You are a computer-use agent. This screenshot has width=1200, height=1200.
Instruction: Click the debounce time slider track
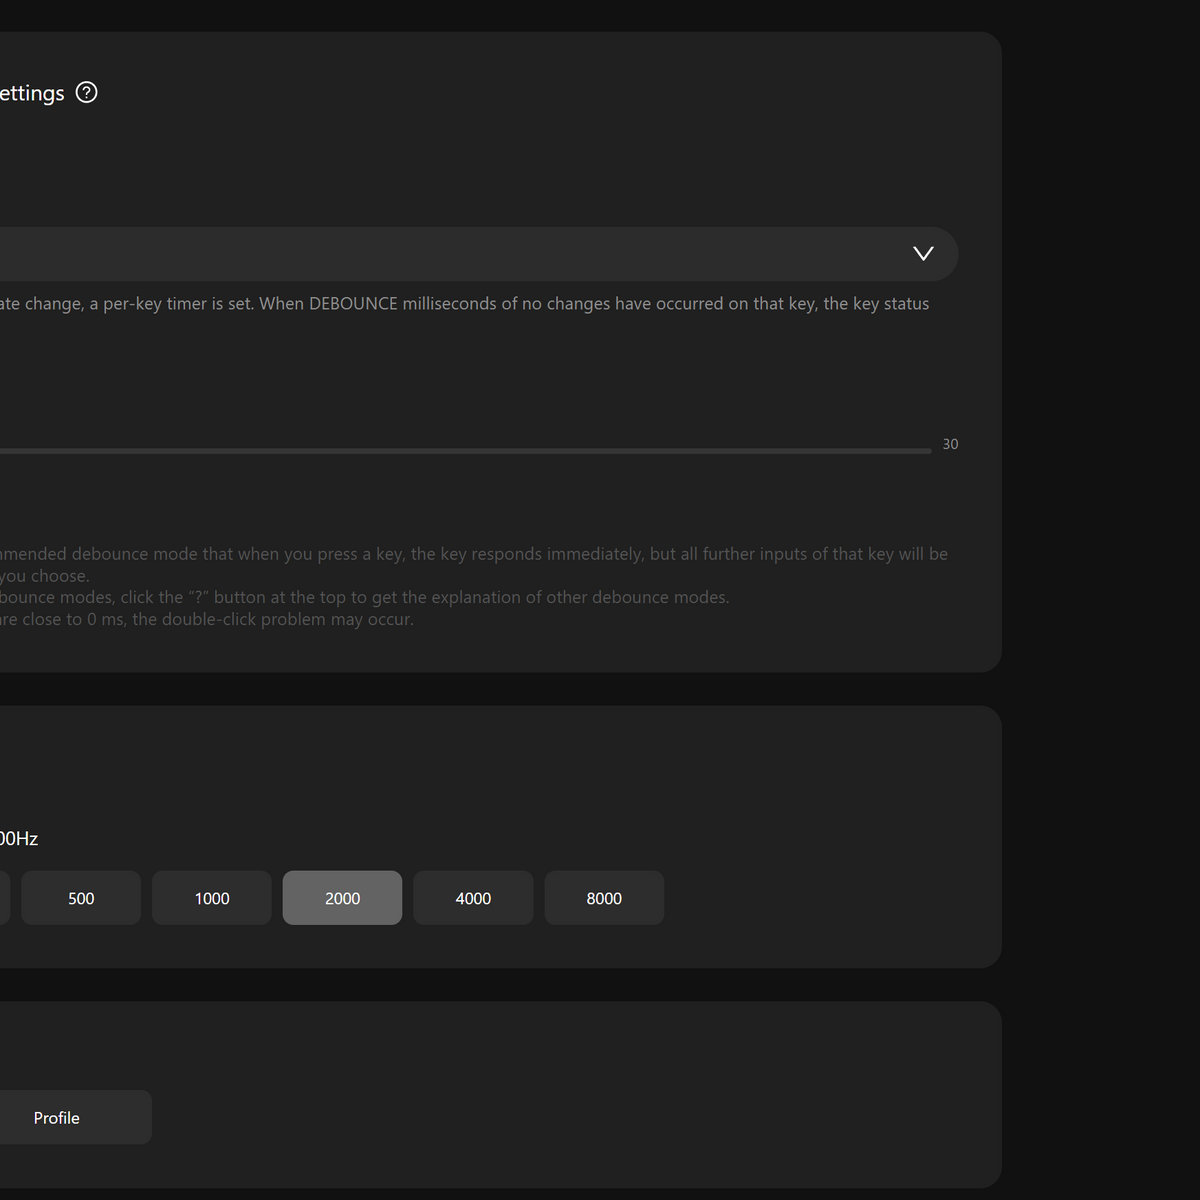coord(465,451)
